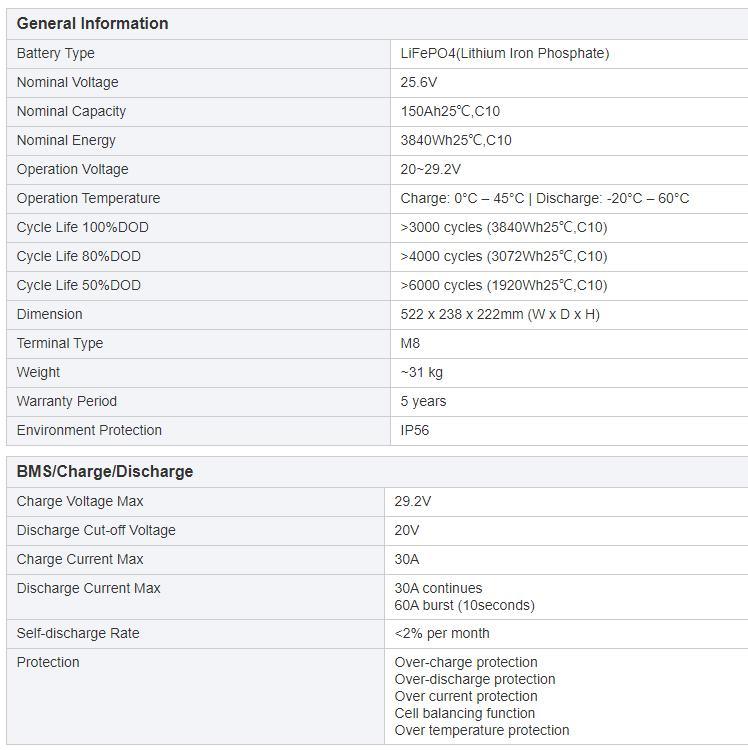Select the Weight ~31 kg value
Image resolution: width=748 pixels, height=750 pixels.
(x=421, y=372)
